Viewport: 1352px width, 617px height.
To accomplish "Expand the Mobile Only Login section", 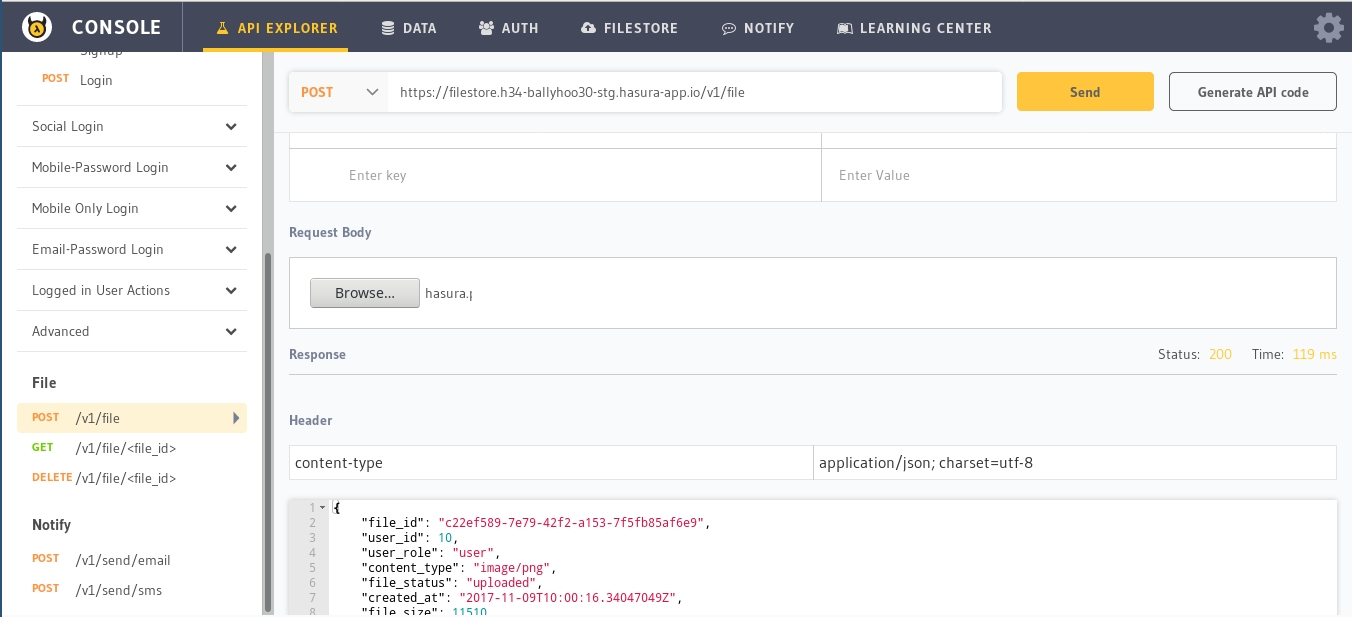I will click(x=132, y=208).
